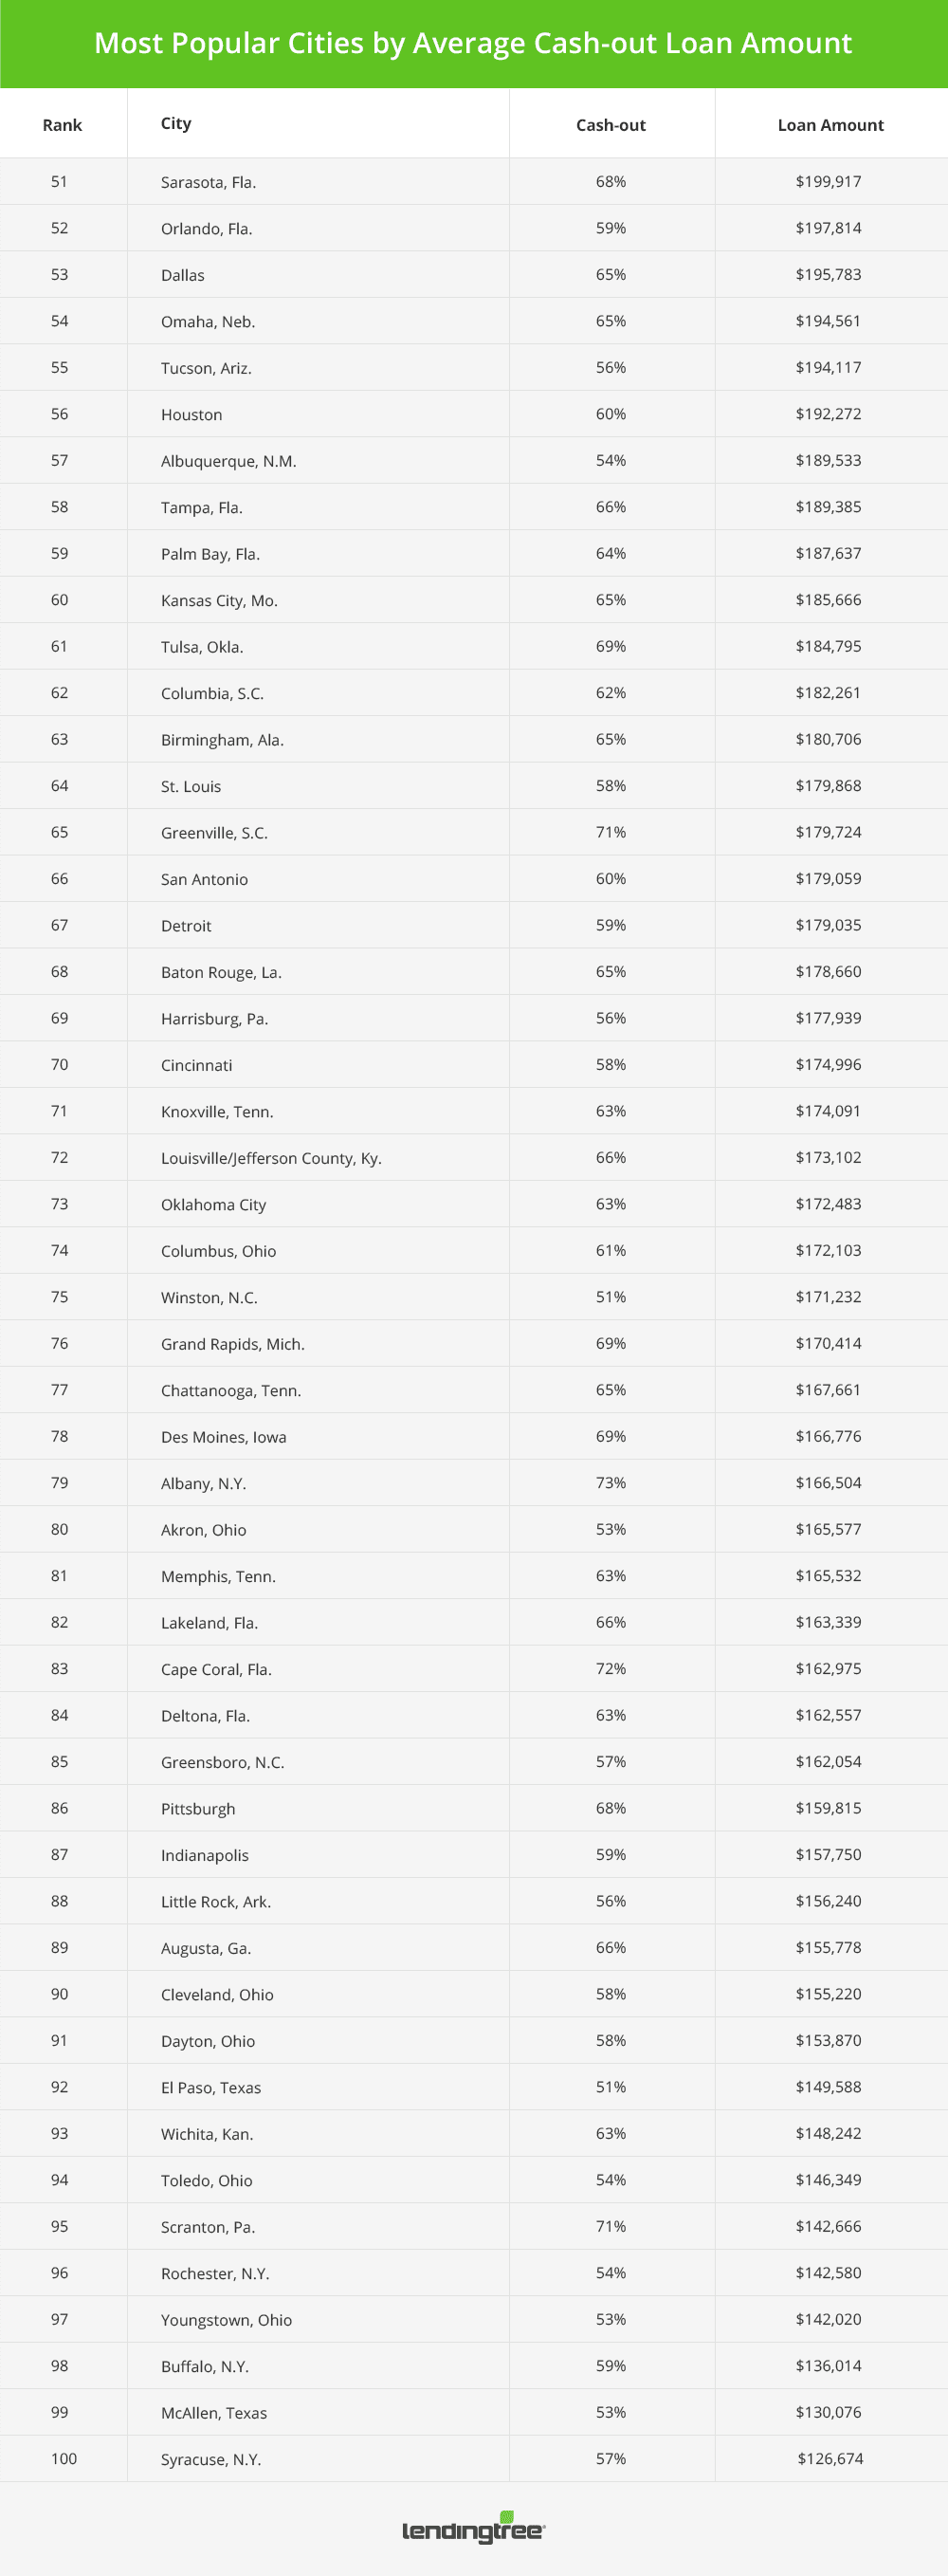Click Cape Coral, Fla. cash-out 72%
This screenshot has height=2576, width=948.
(611, 1669)
